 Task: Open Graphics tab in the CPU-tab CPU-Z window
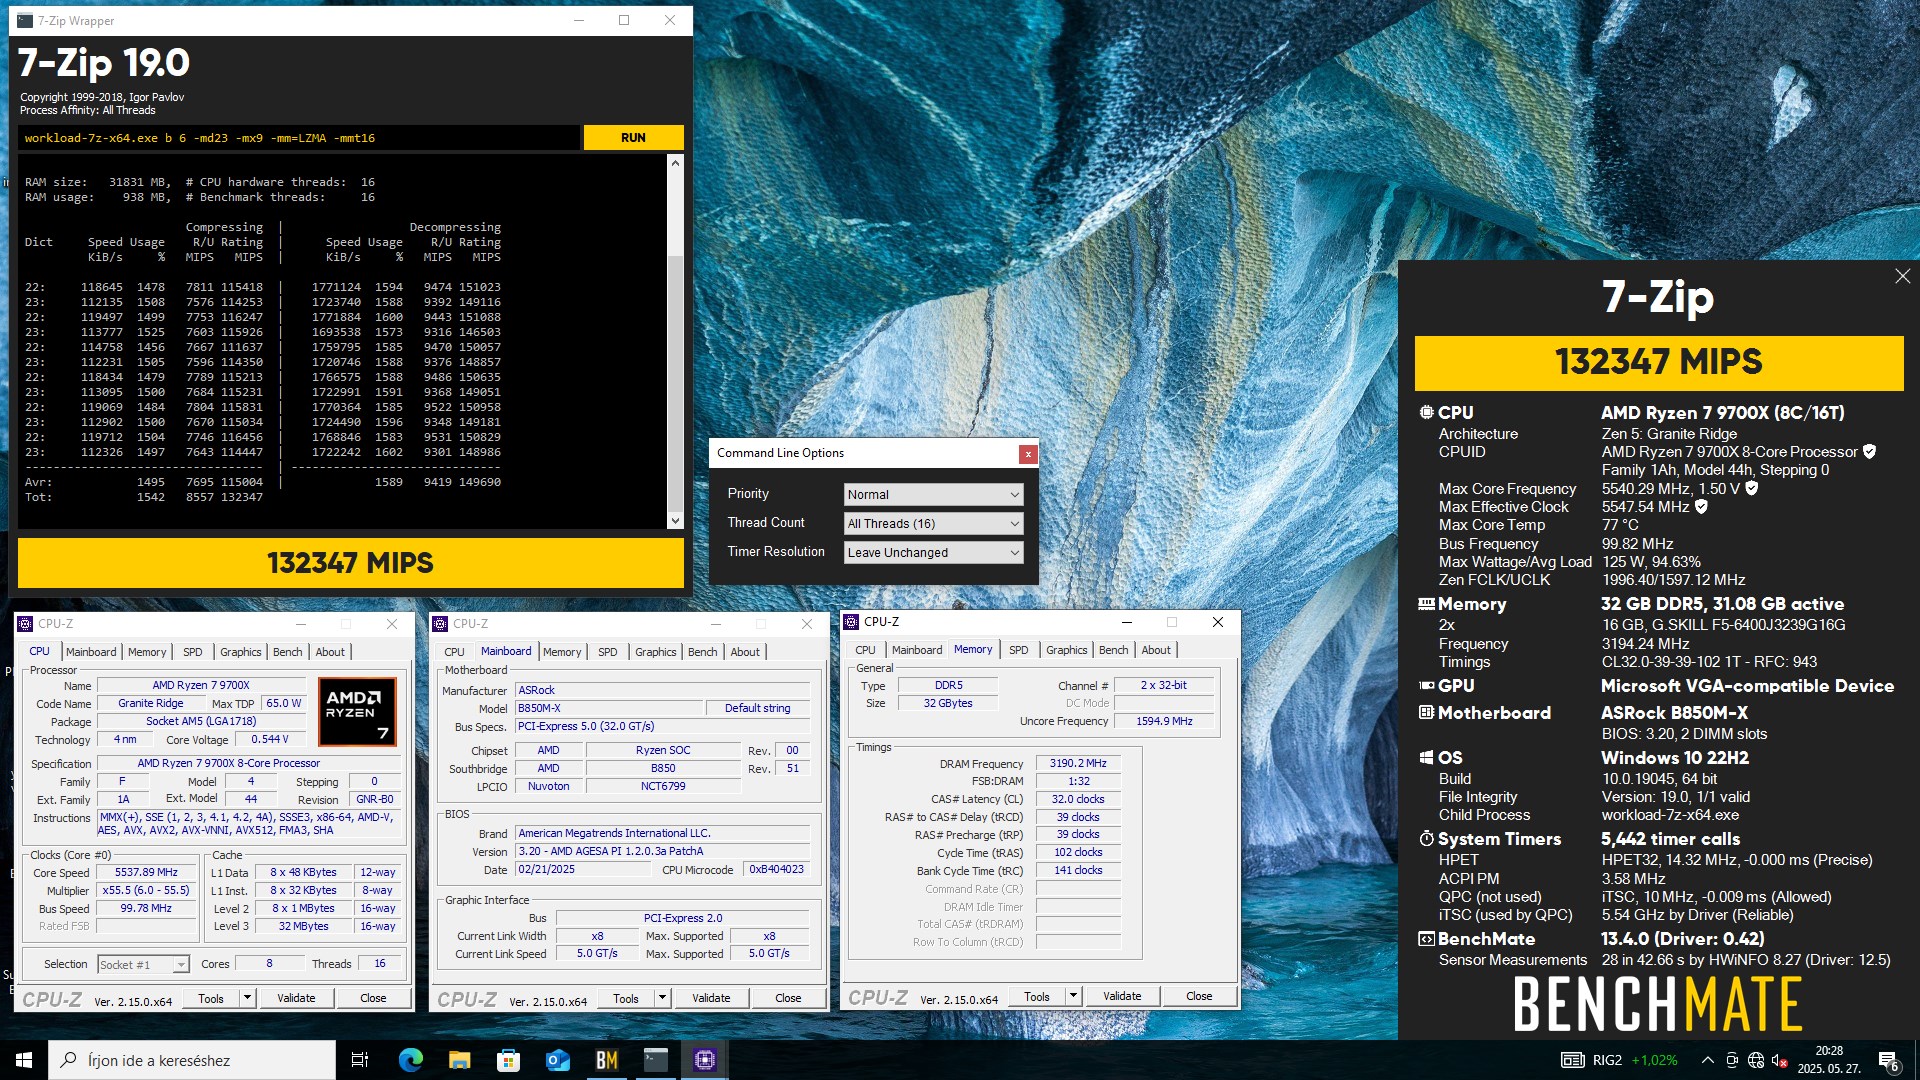240,652
